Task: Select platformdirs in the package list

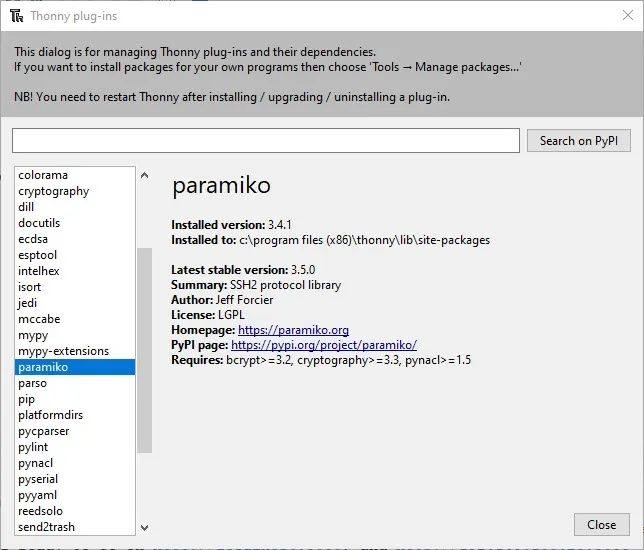Action: (75, 415)
